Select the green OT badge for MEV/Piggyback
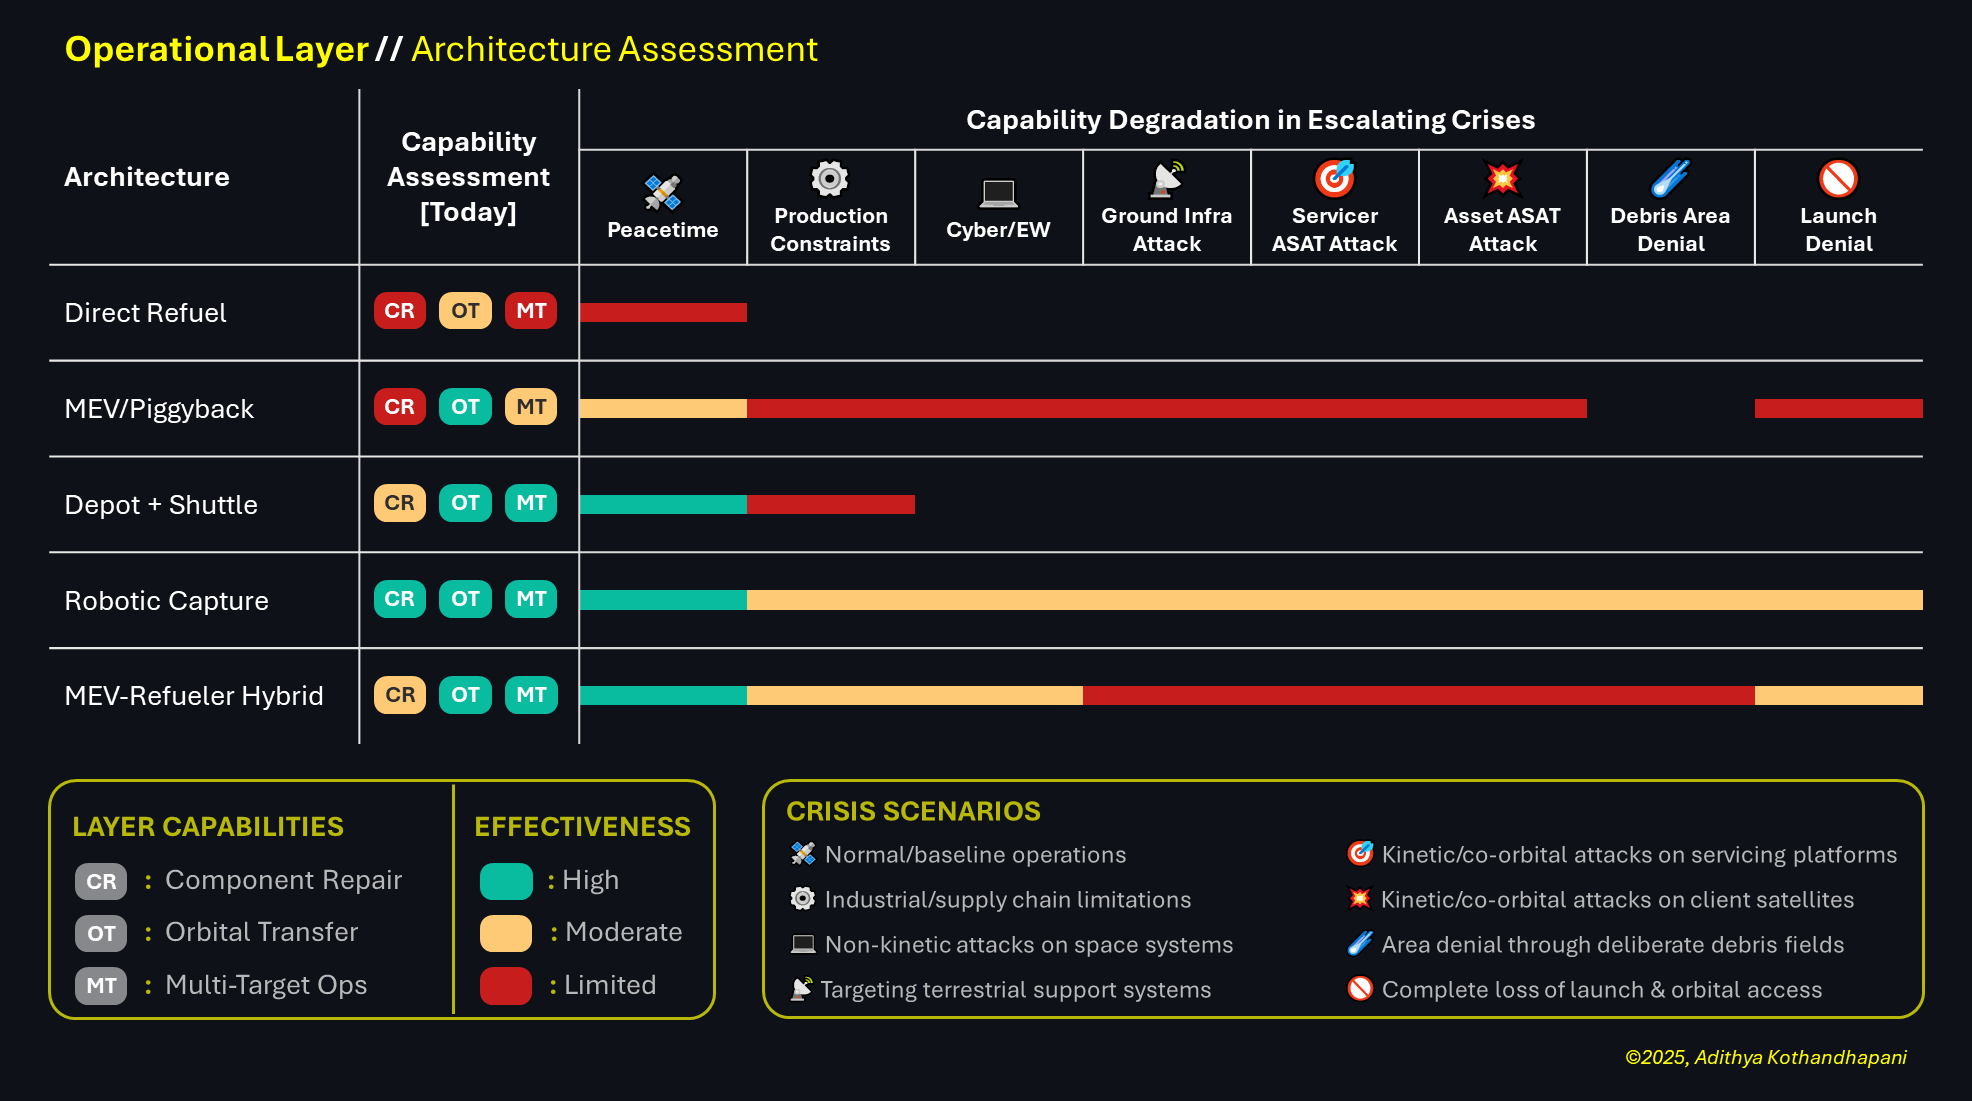 click(465, 407)
